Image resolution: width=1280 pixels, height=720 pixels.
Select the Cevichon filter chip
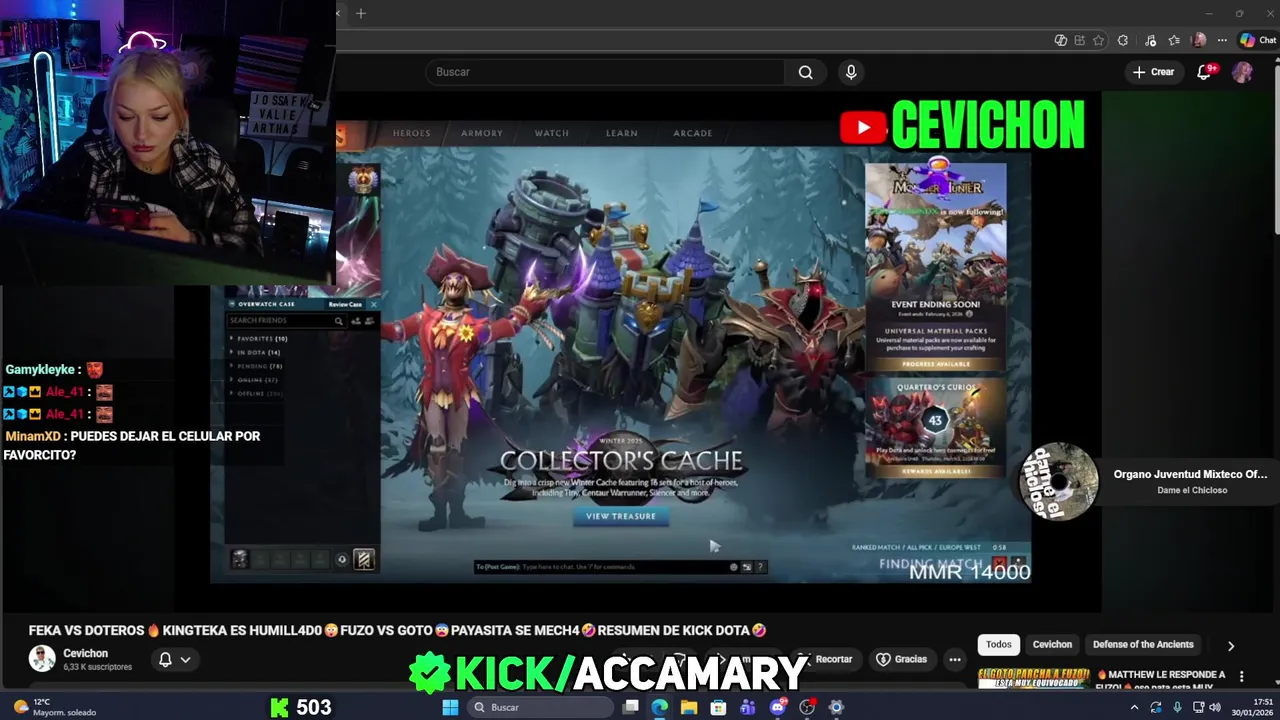point(1052,645)
